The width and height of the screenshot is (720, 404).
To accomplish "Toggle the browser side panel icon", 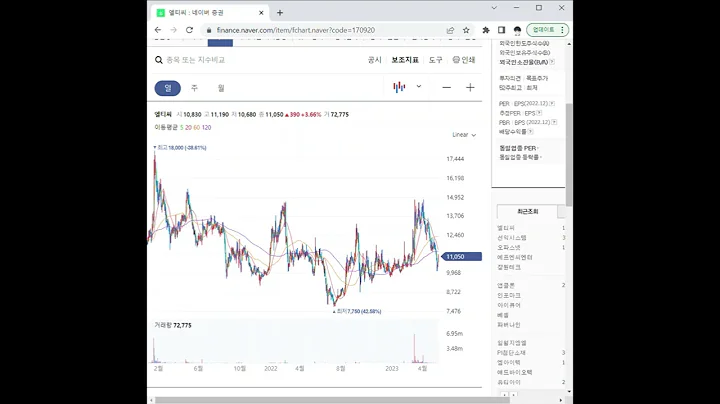I will click(501, 30).
